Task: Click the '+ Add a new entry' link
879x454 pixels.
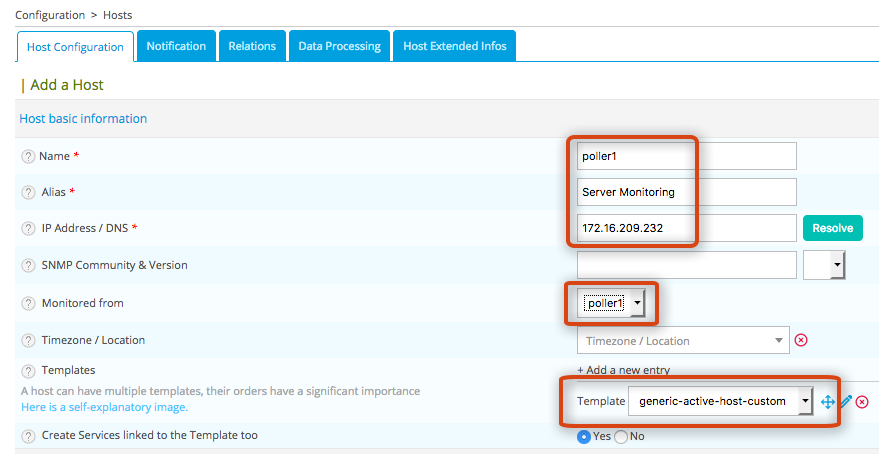Action: pyautogui.click(x=623, y=370)
